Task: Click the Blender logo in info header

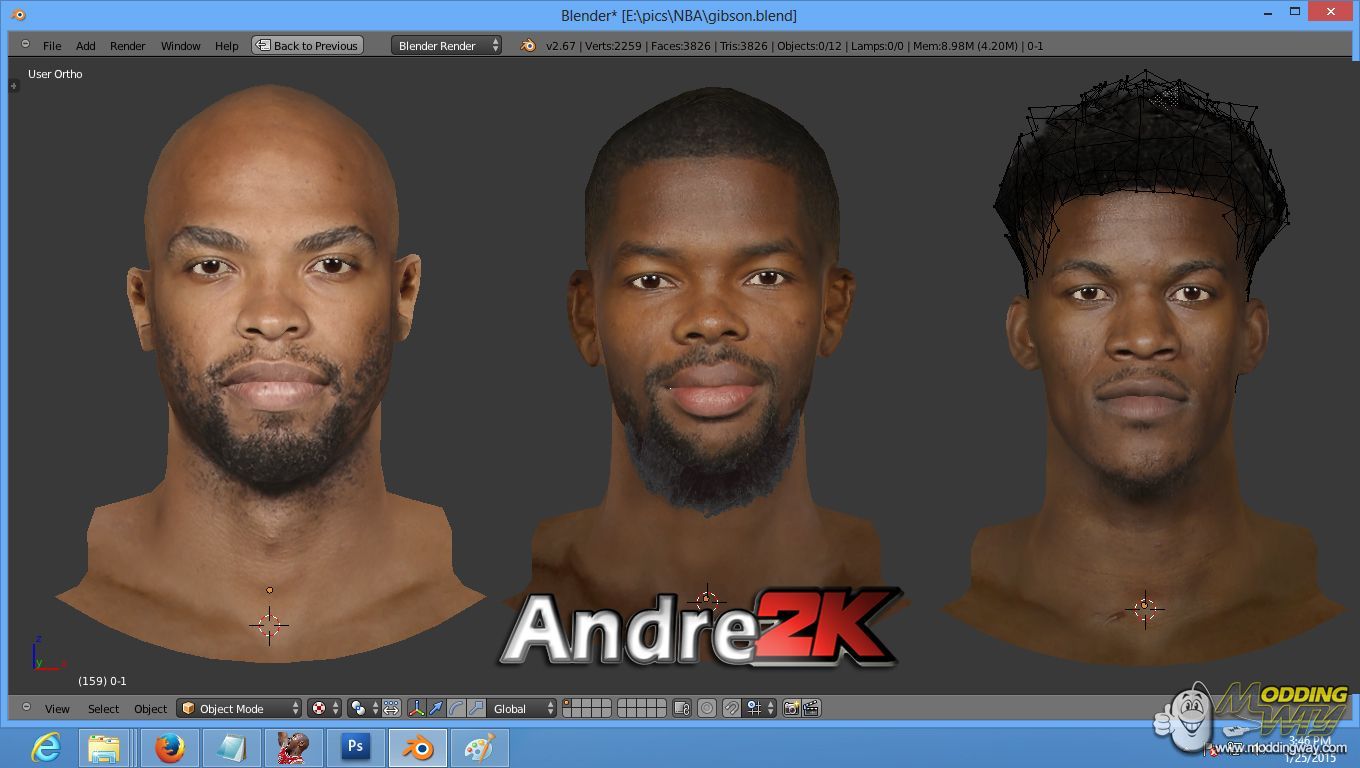Action: coord(528,46)
